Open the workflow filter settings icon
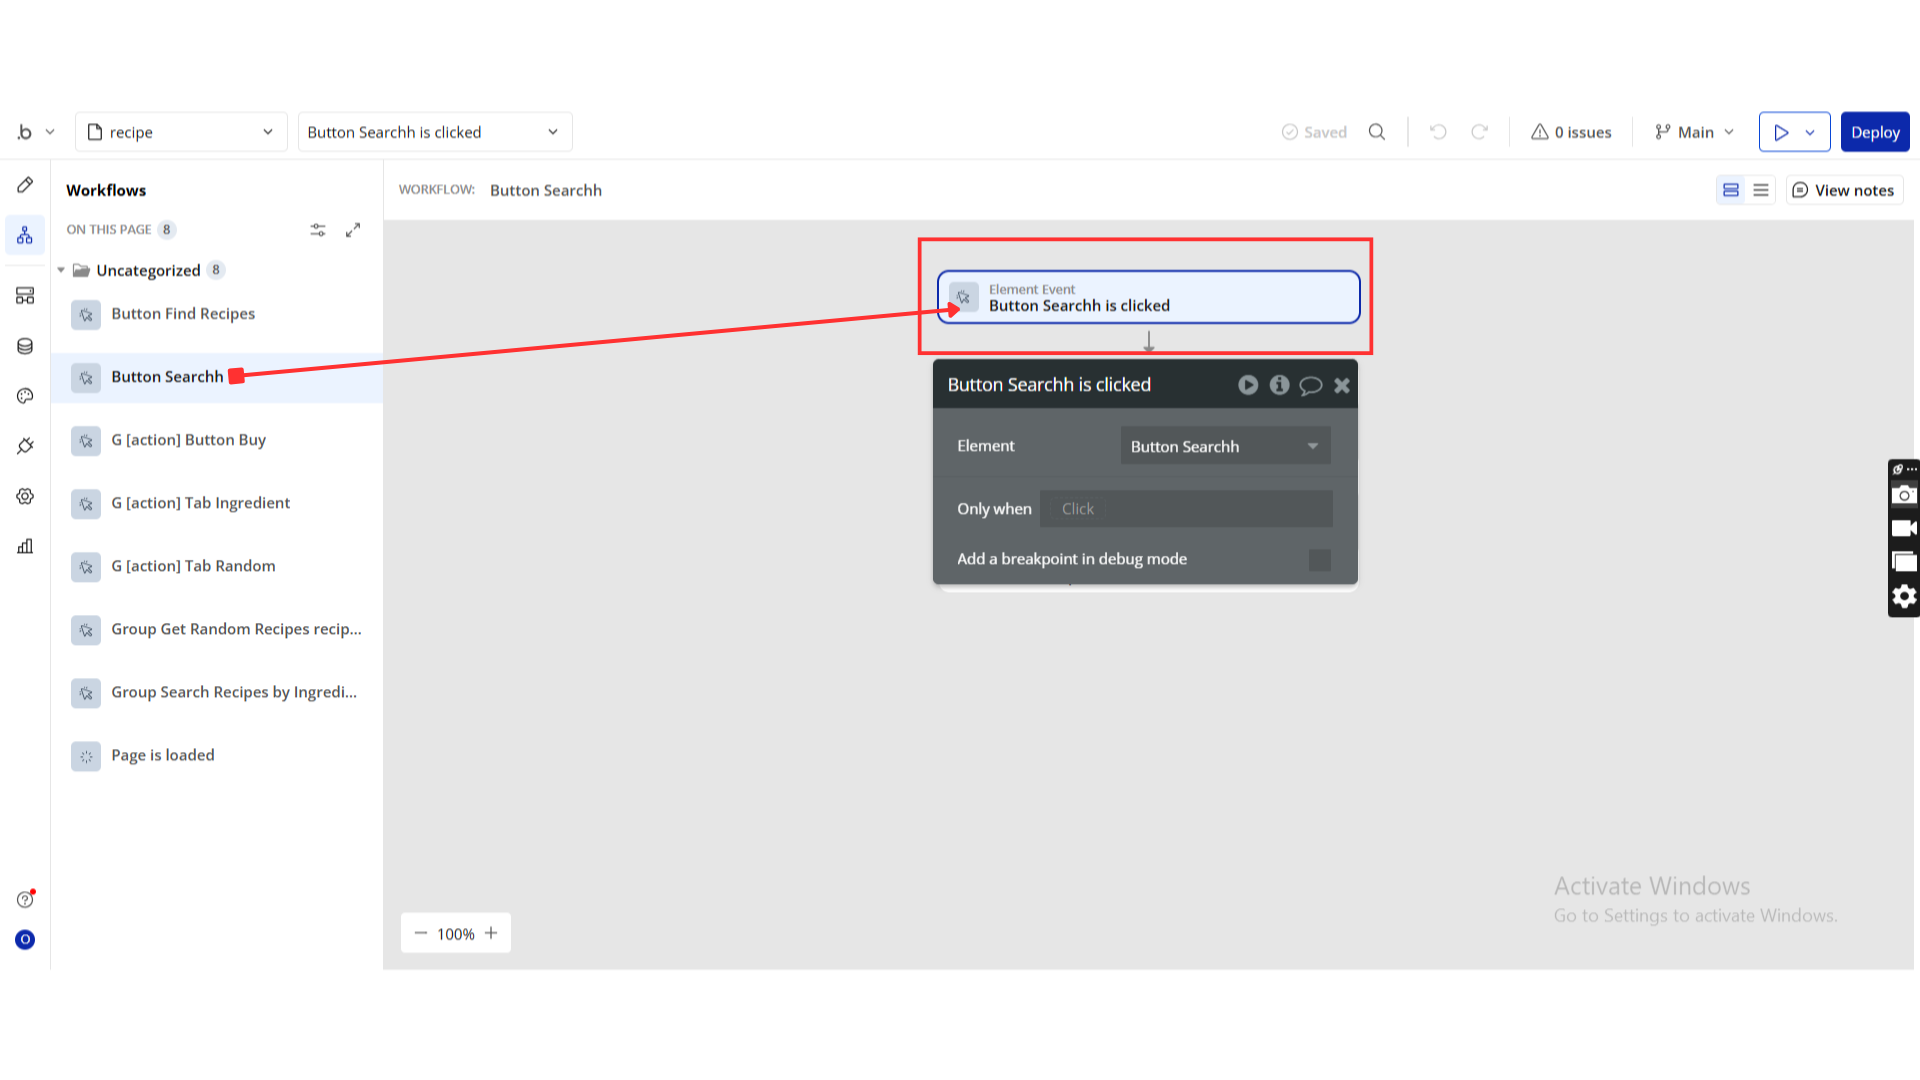Screen dimensions: 1920x1080 point(318,230)
